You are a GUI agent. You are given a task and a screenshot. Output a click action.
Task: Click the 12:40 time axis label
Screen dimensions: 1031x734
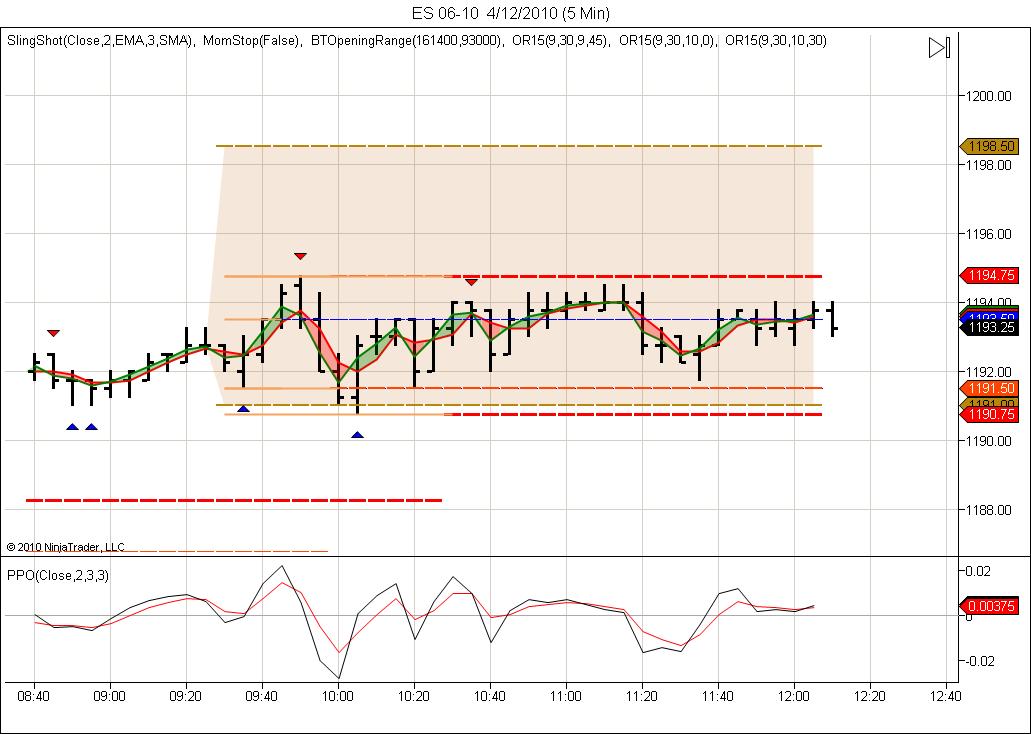[946, 697]
